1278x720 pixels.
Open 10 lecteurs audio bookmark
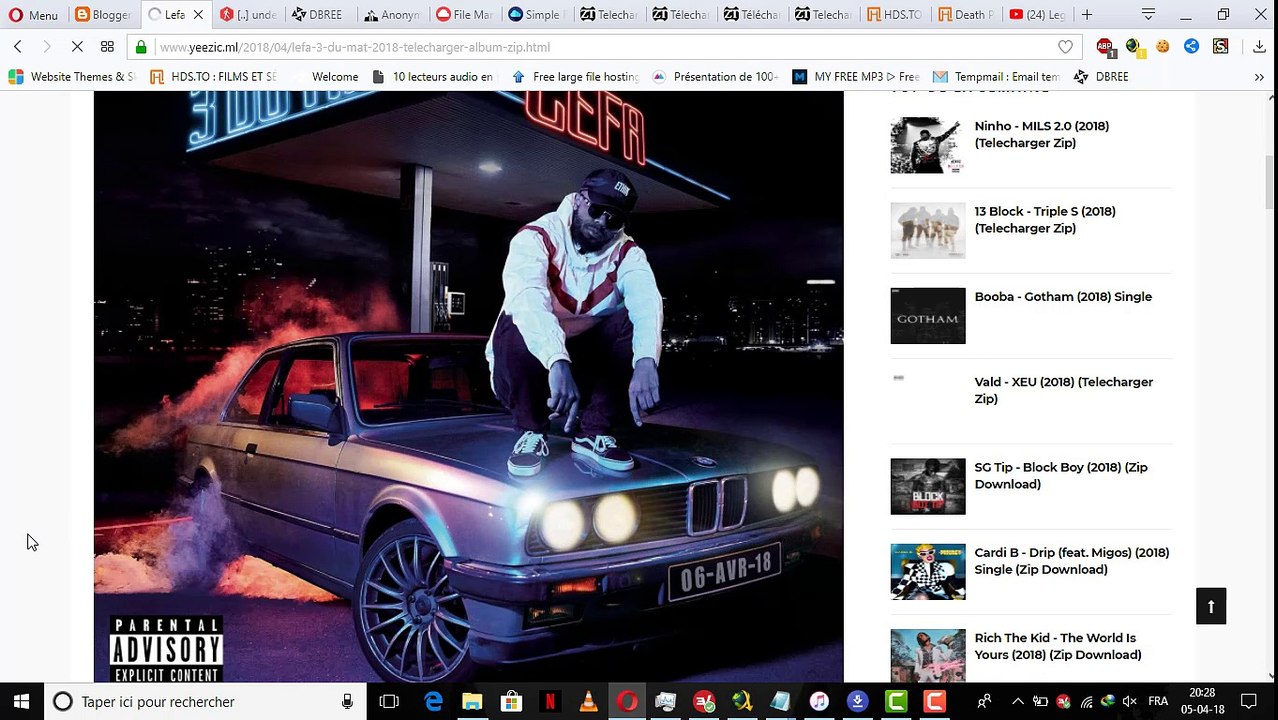[x=432, y=76]
